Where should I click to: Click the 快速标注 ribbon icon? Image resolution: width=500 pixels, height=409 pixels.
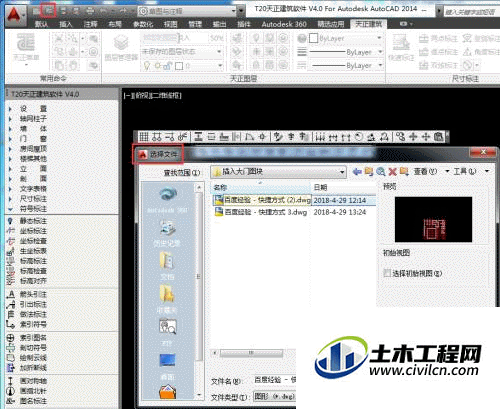tap(401, 47)
